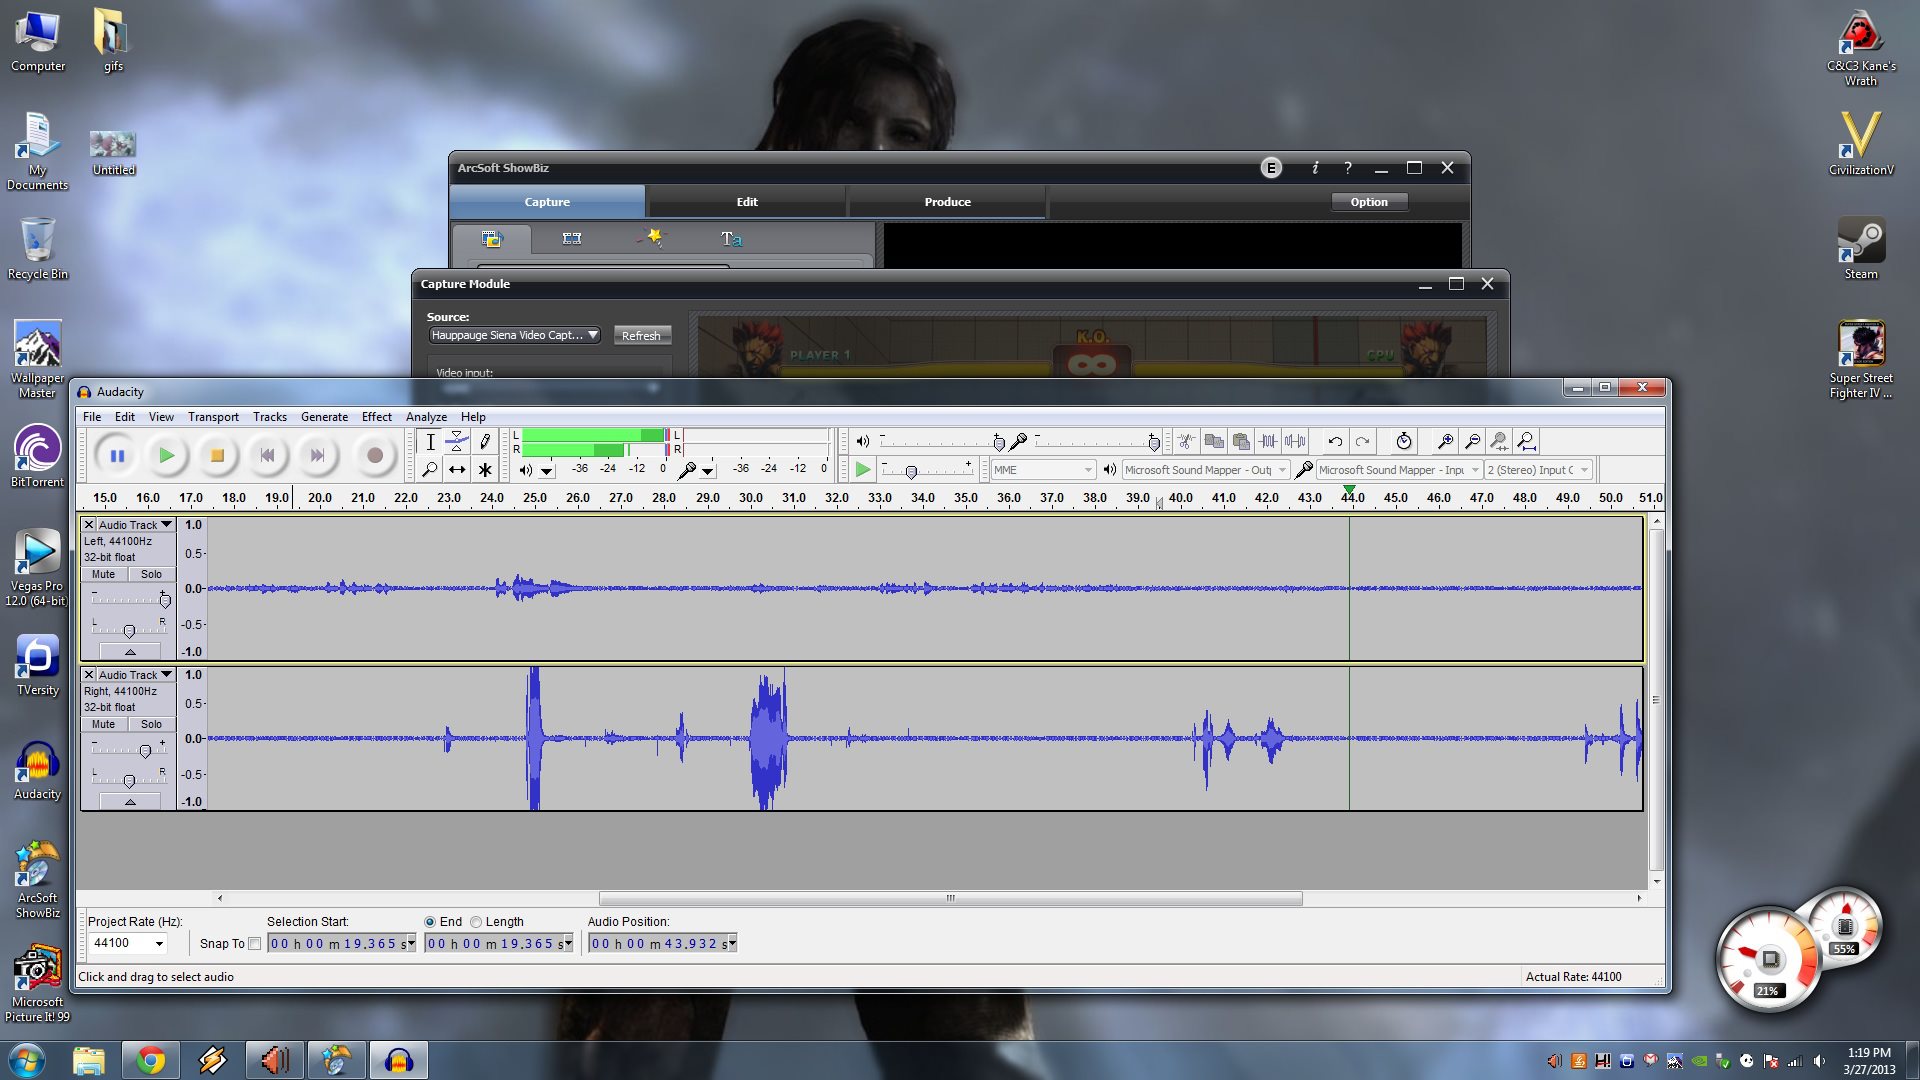Click the green Play button in Audacity
This screenshot has height=1080, width=1920.
click(167, 456)
